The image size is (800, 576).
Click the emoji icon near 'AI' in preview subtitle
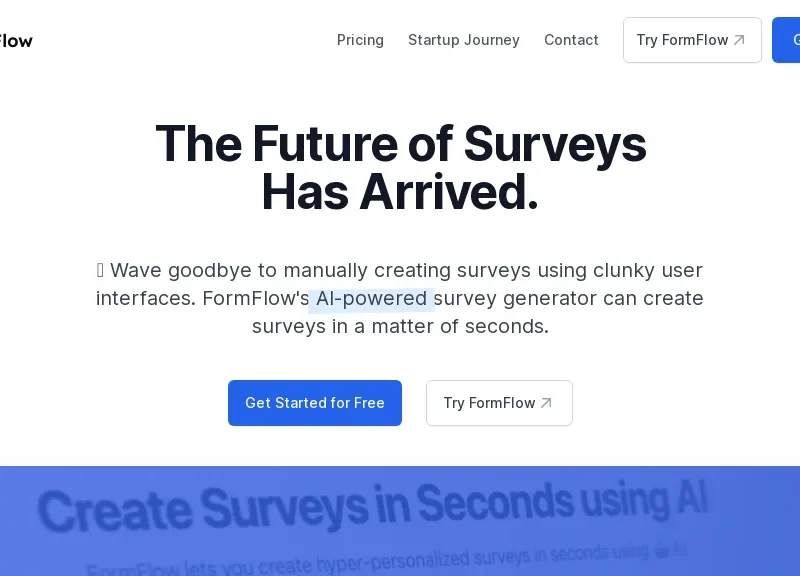click(x=661, y=550)
